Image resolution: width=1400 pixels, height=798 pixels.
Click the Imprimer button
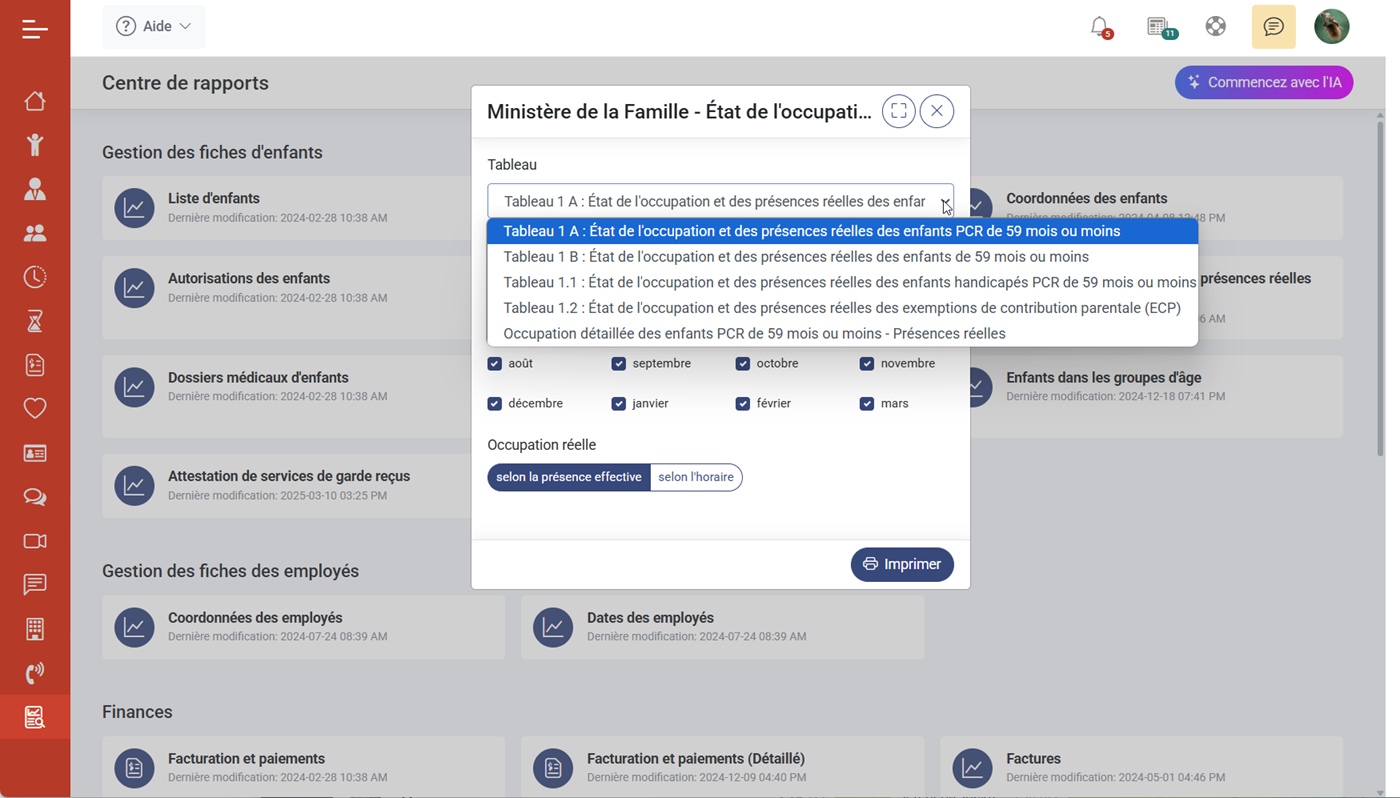coord(901,564)
